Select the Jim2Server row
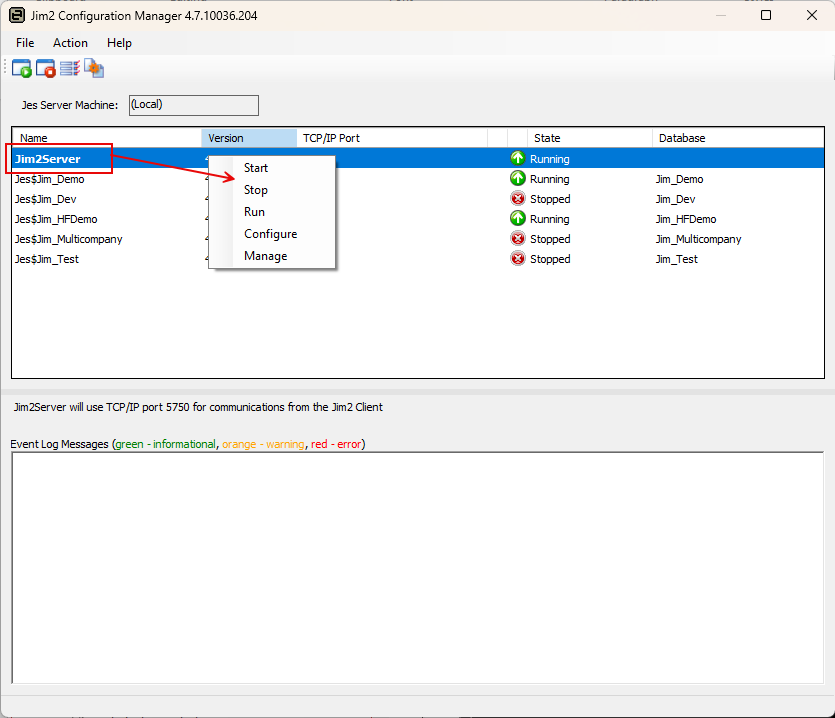This screenshot has height=718, width=835. (418, 159)
